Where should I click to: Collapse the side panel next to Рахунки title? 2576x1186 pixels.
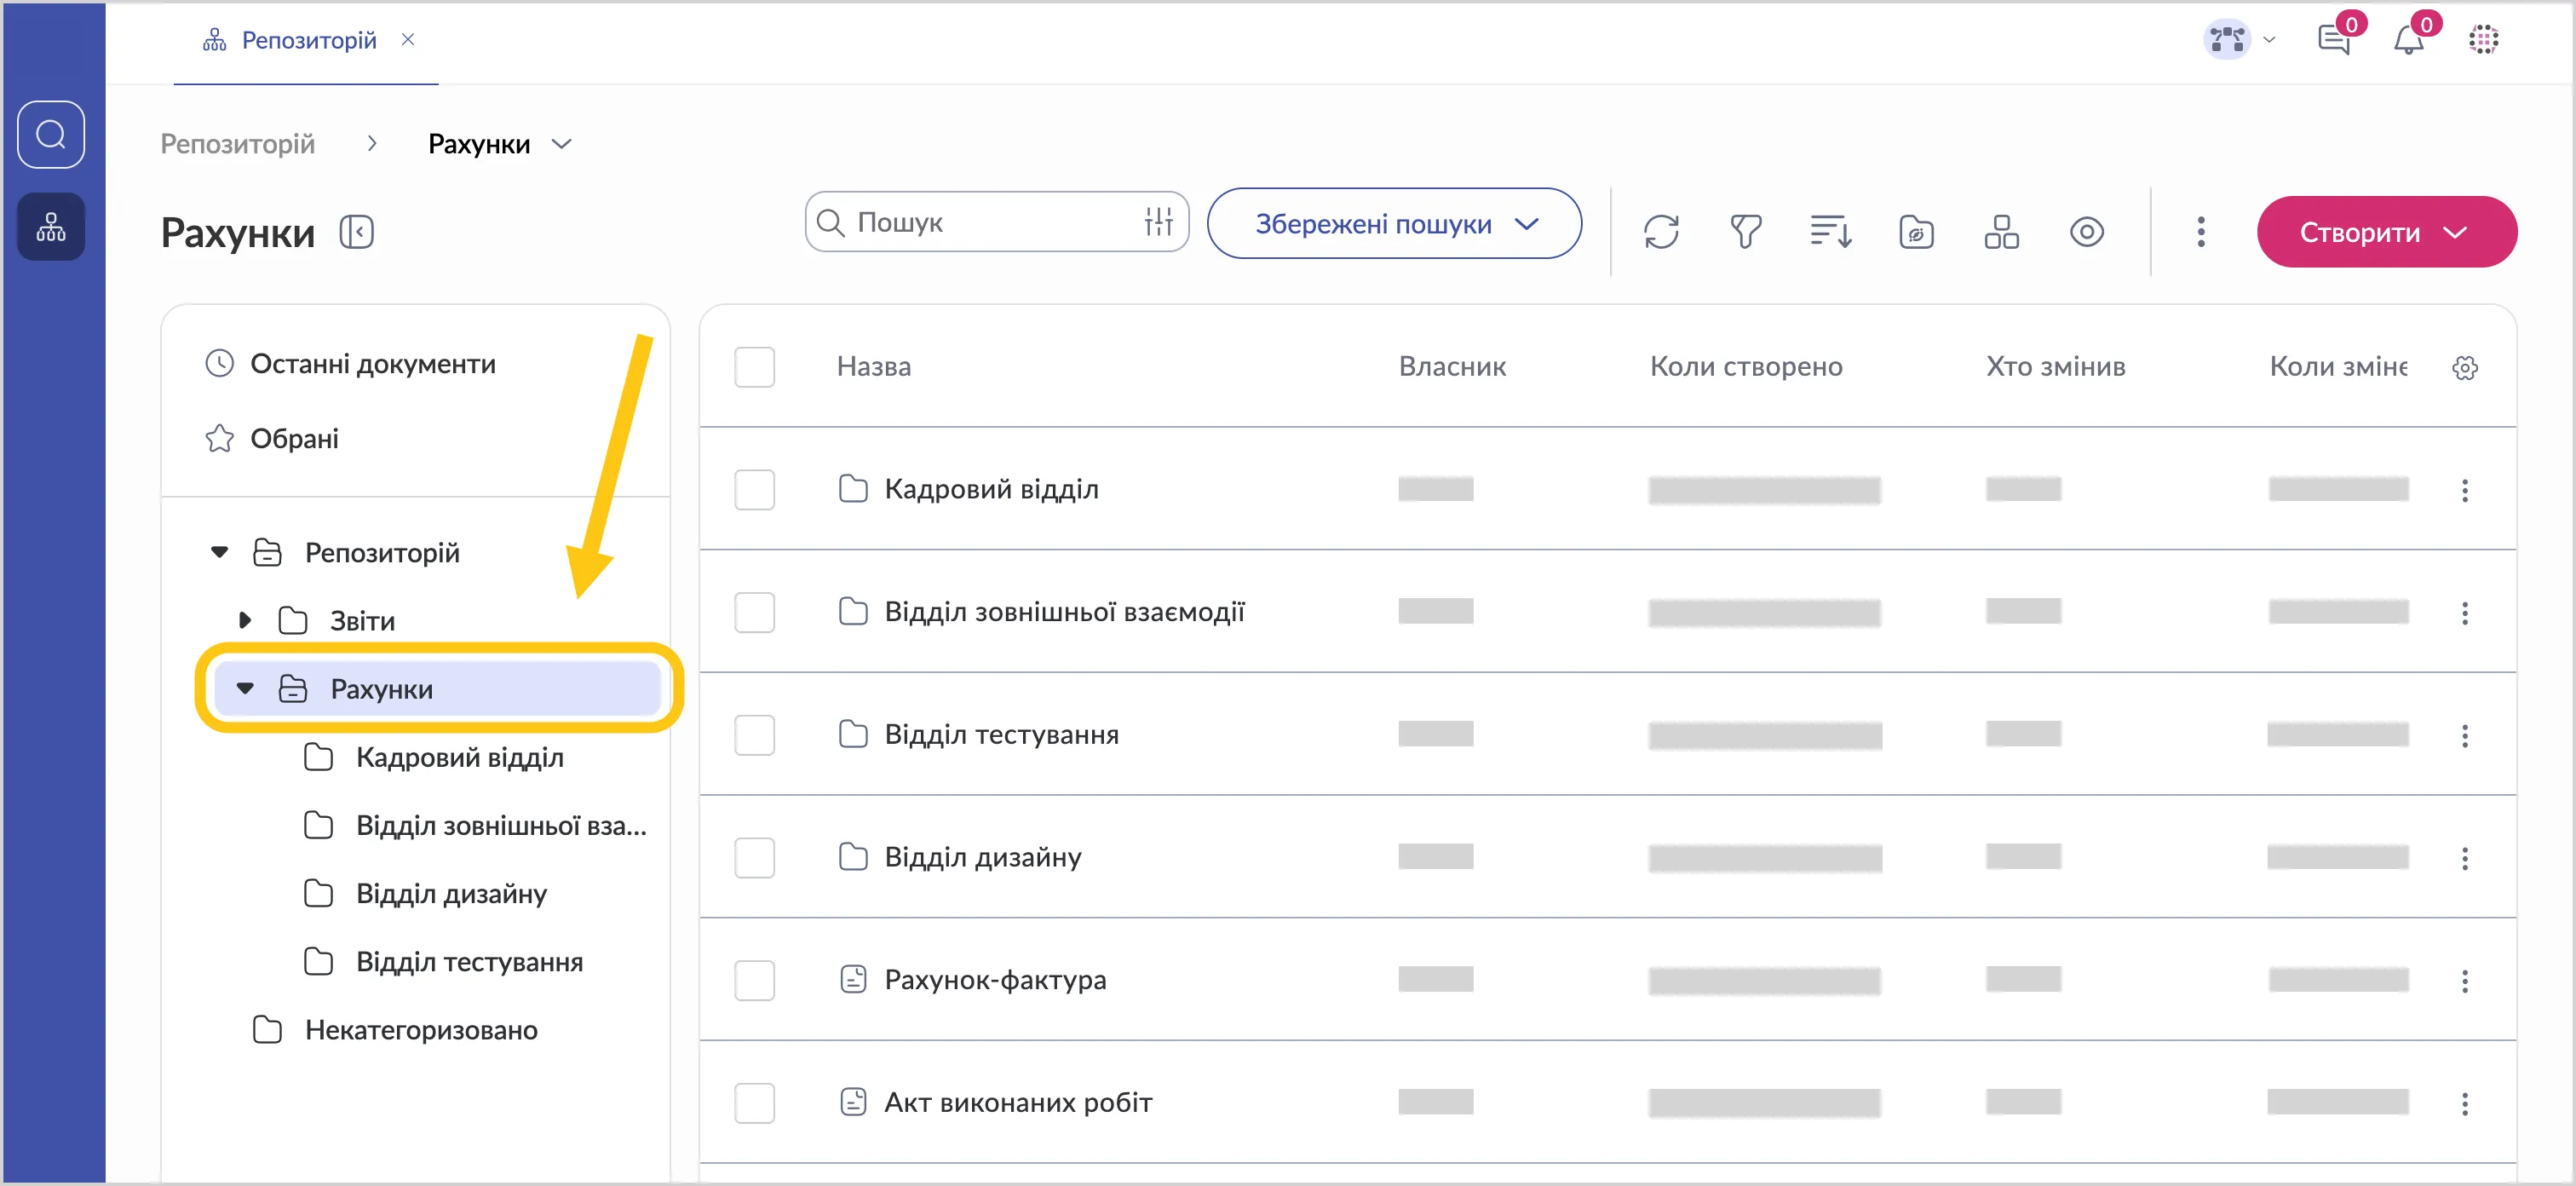pyautogui.click(x=356, y=232)
